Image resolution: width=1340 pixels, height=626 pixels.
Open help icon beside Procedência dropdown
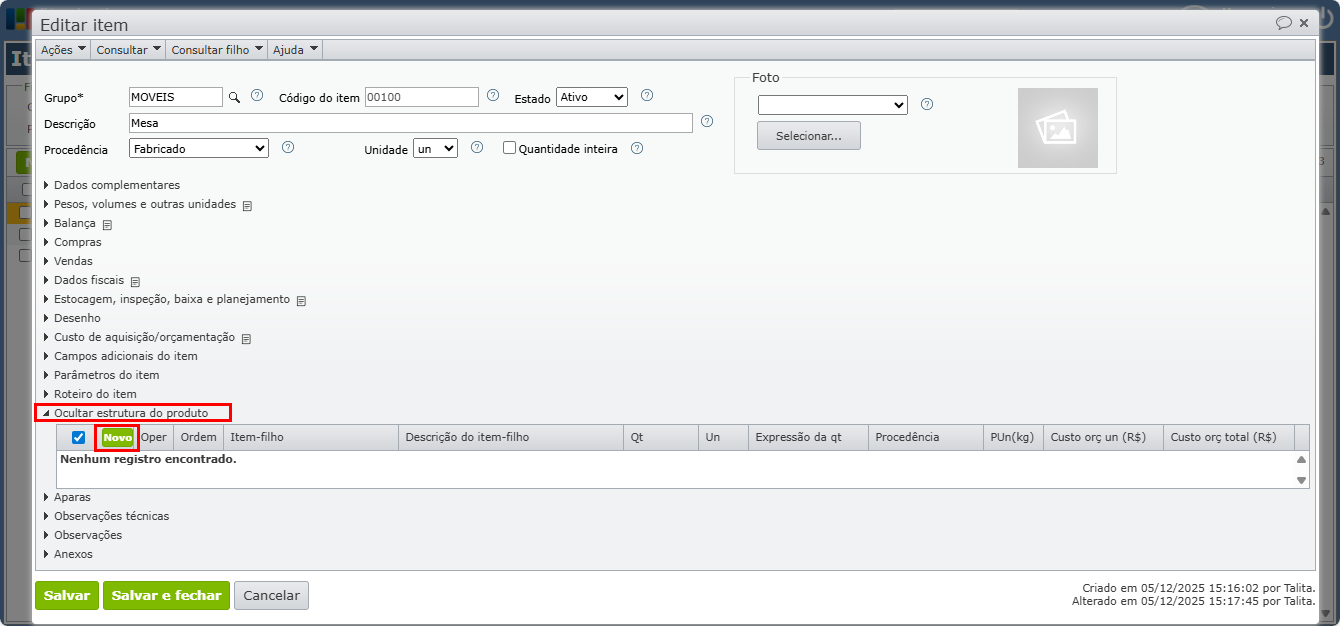pos(288,147)
